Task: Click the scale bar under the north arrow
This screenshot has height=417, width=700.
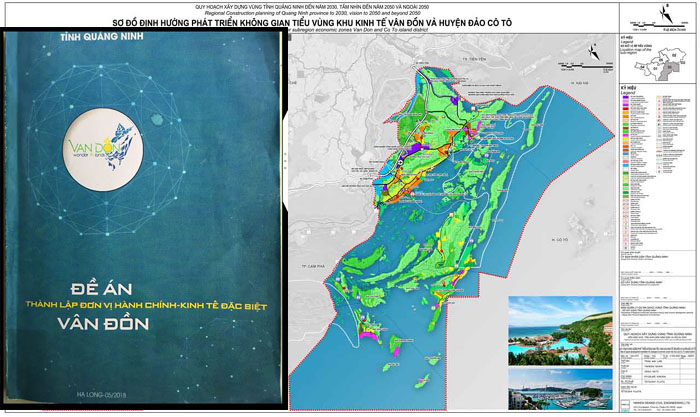Action: click(x=657, y=27)
